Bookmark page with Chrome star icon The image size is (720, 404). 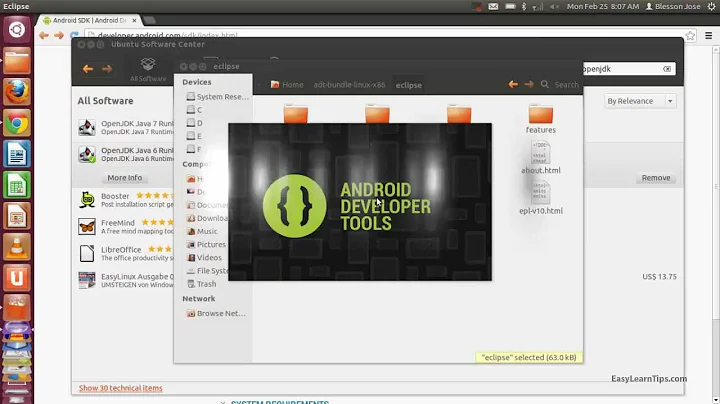(690, 35)
